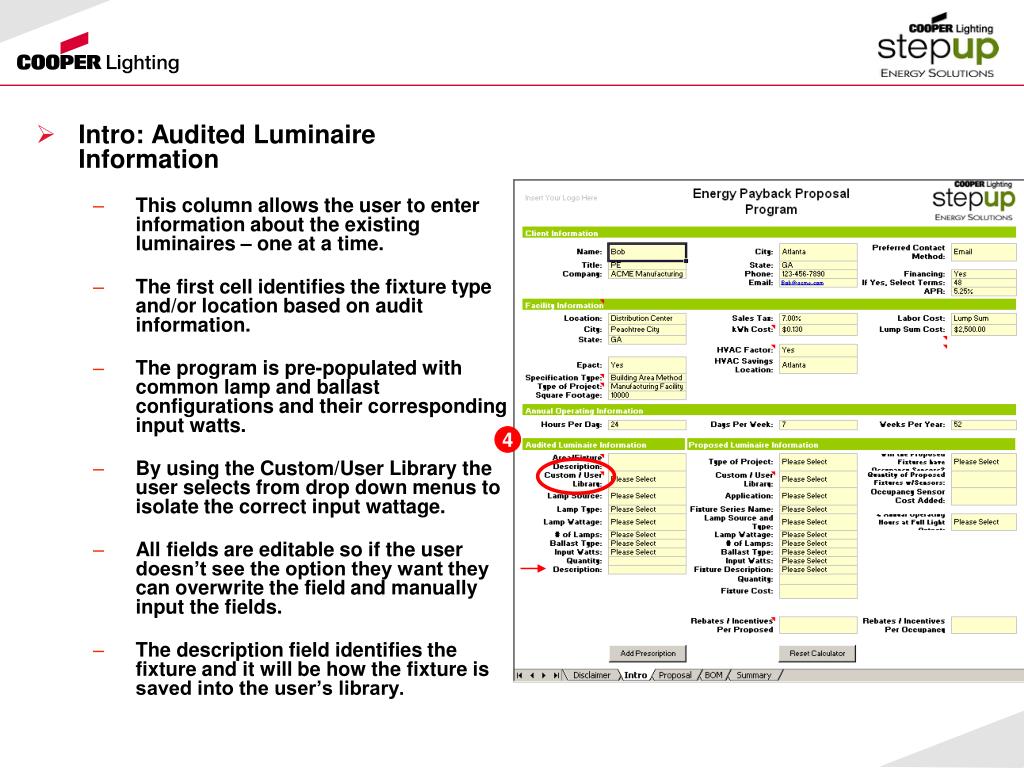Go to first sheet navigation arrow

click(520, 675)
